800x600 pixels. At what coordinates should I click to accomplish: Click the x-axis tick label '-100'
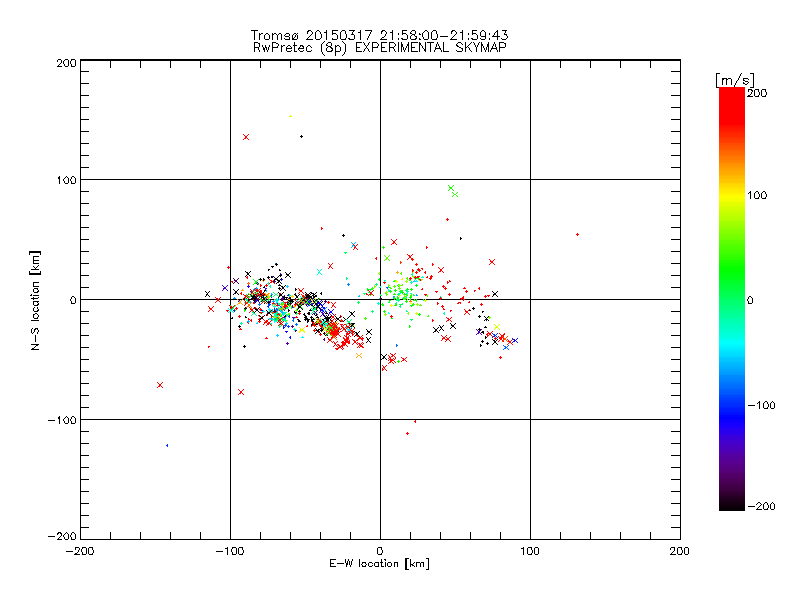[230, 551]
